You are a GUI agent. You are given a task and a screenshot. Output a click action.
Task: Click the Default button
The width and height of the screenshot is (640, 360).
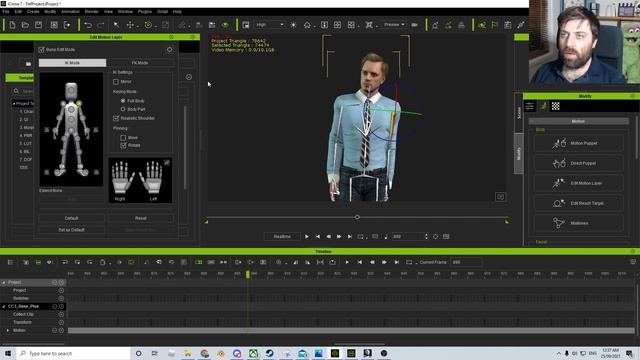[71, 218]
